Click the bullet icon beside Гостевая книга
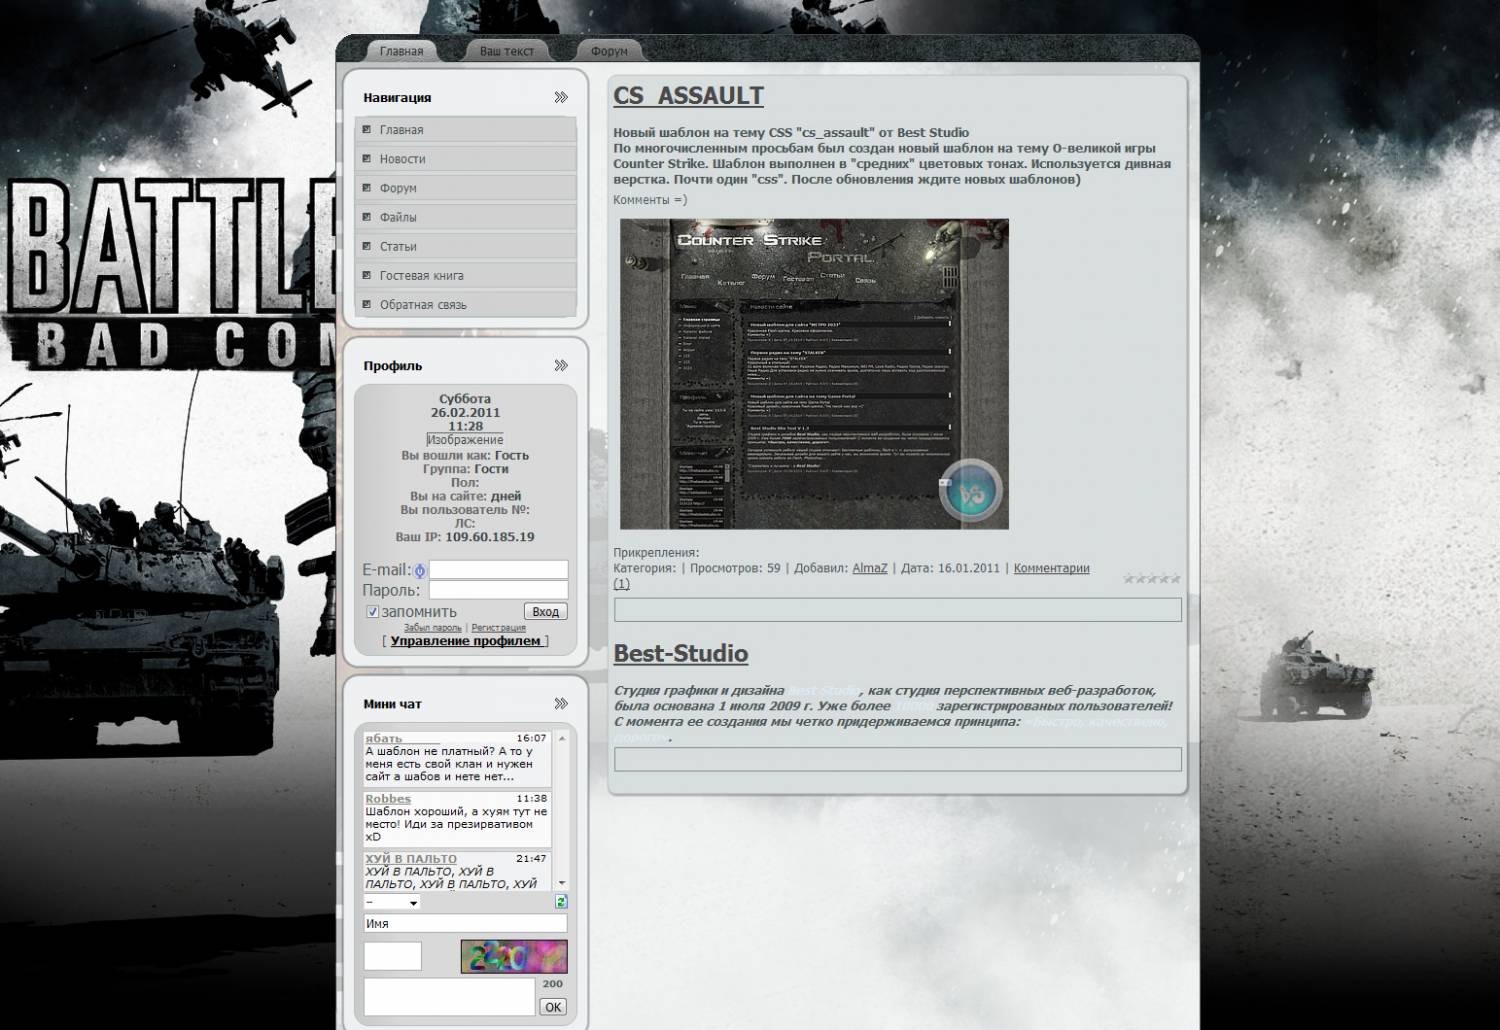 coord(367,274)
